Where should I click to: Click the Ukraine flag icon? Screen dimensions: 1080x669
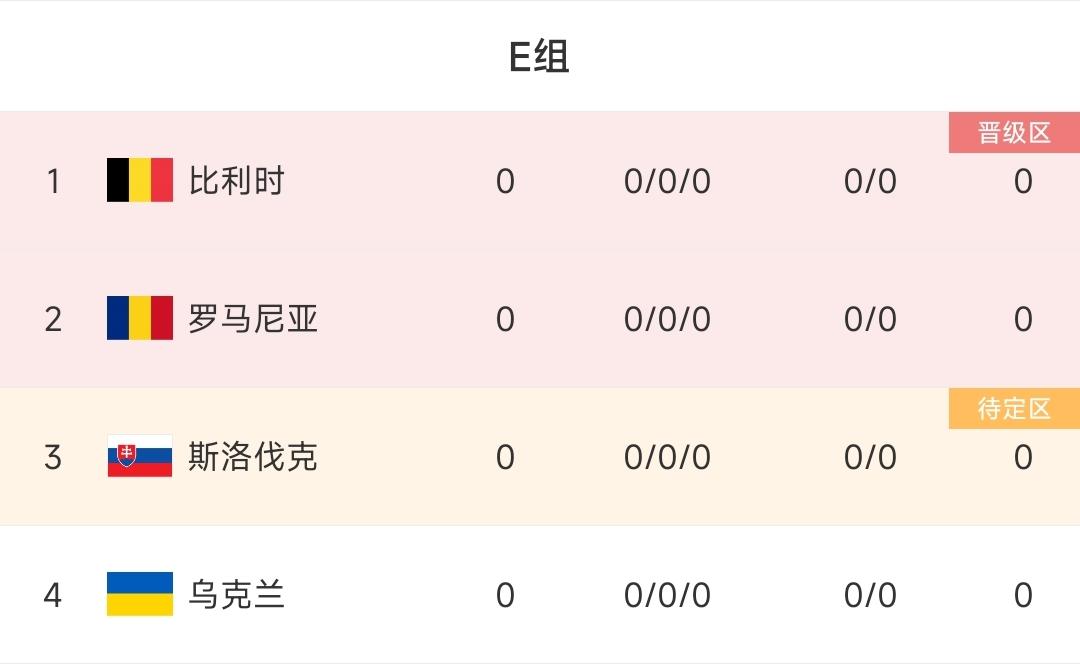click(140, 595)
